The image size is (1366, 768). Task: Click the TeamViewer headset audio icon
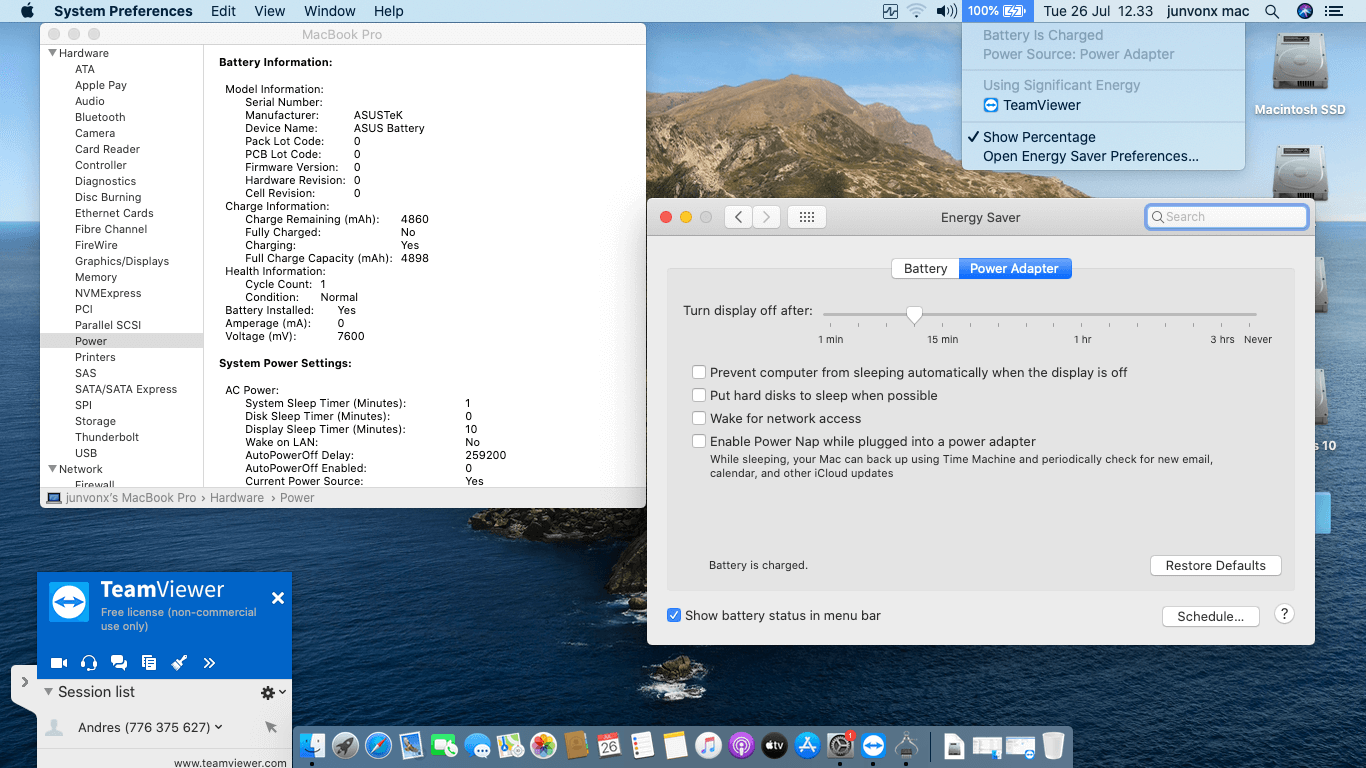tap(89, 662)
